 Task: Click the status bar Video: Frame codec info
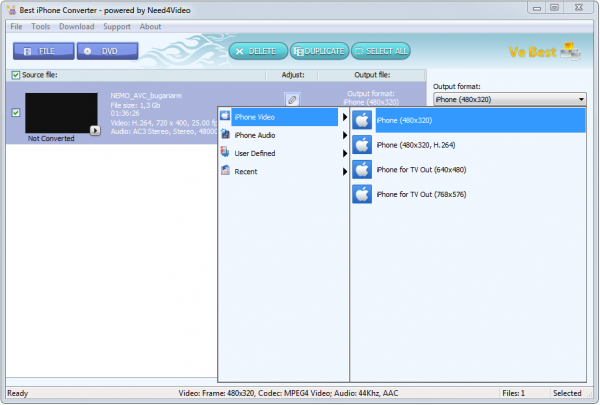288,393
